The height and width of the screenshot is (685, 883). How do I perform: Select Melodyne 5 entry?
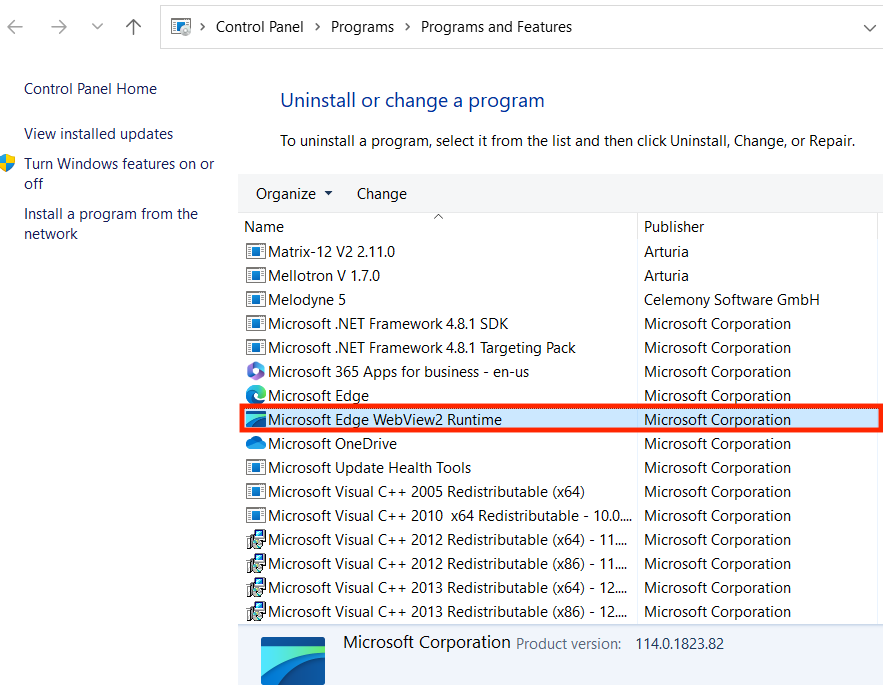[307, 300]
